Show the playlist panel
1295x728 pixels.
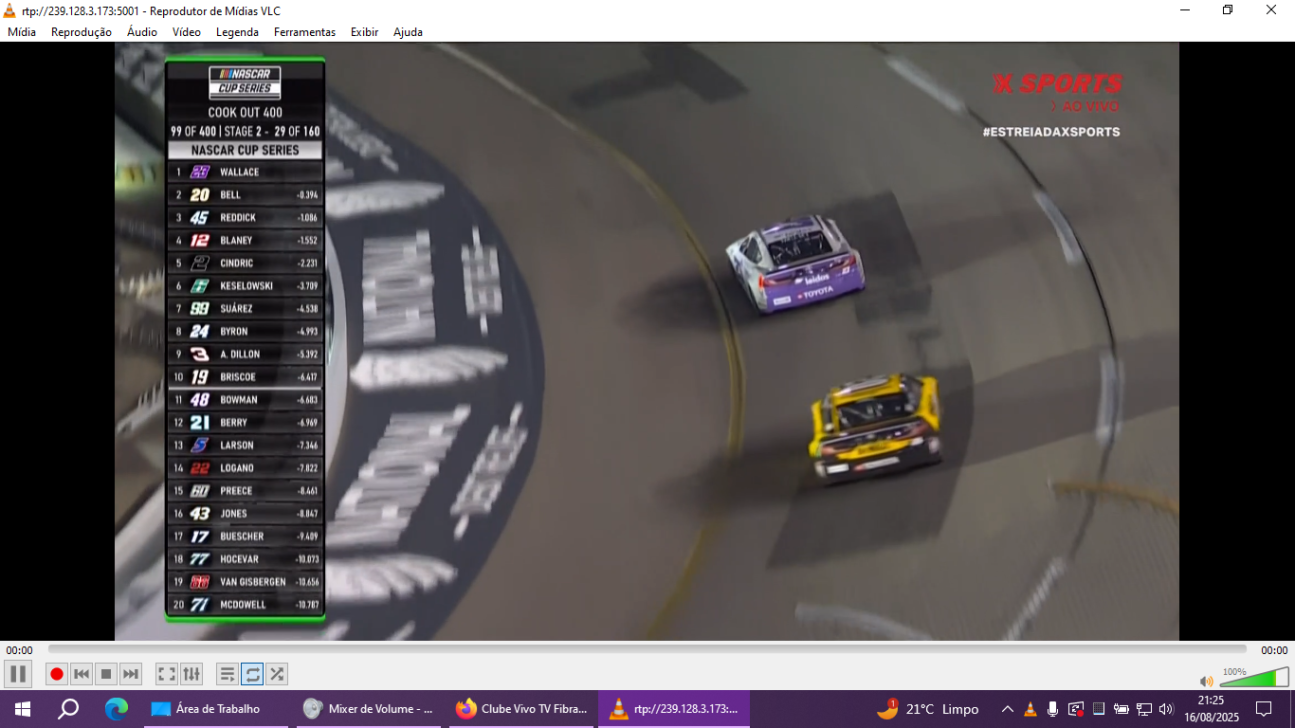pyautogui.click(x=227, y=674)
